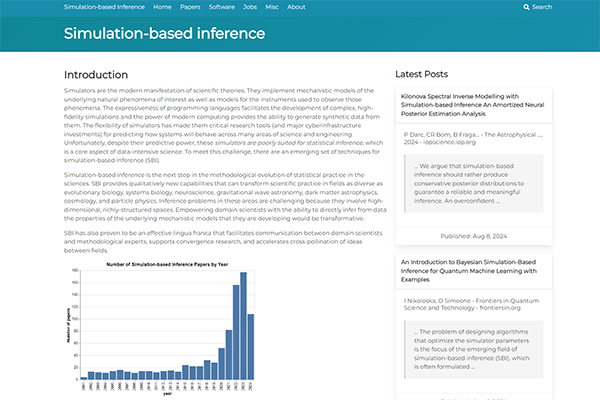The width and height of the screenshot is (600, 400).
Task: Click the italic 'simulators are poorly suited' phrase
Action: point(289,143)
